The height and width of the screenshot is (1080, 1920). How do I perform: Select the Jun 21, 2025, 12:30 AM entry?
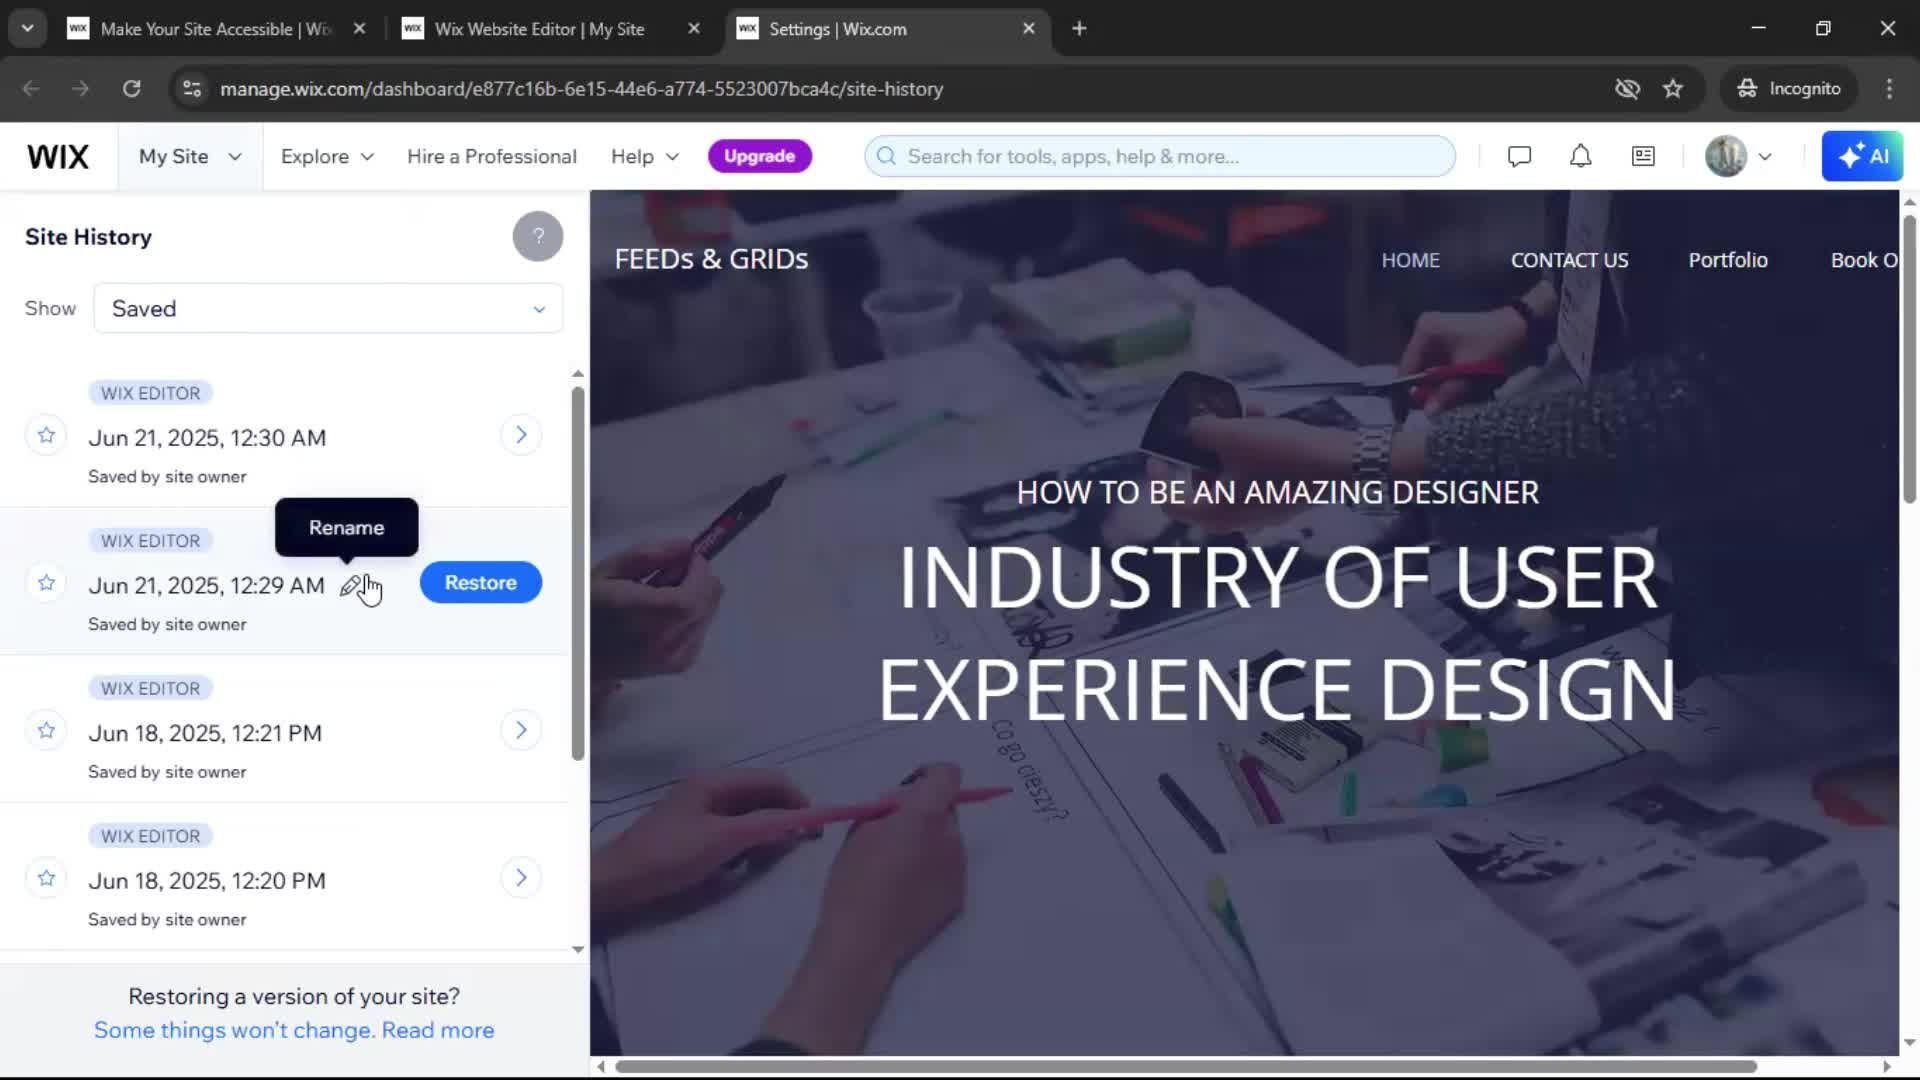point(284,434)
